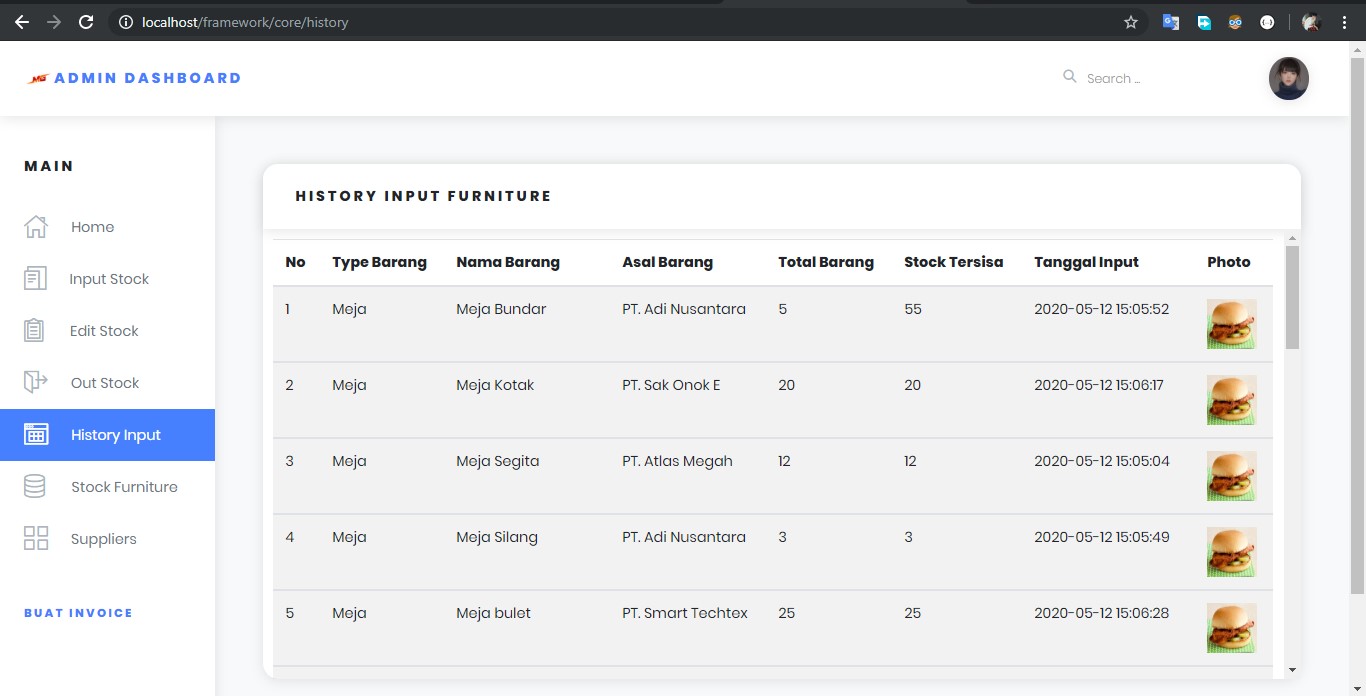Open the Chrome three-dot menu
This screenshot has height=696, width=1366.
(1345, 22)
